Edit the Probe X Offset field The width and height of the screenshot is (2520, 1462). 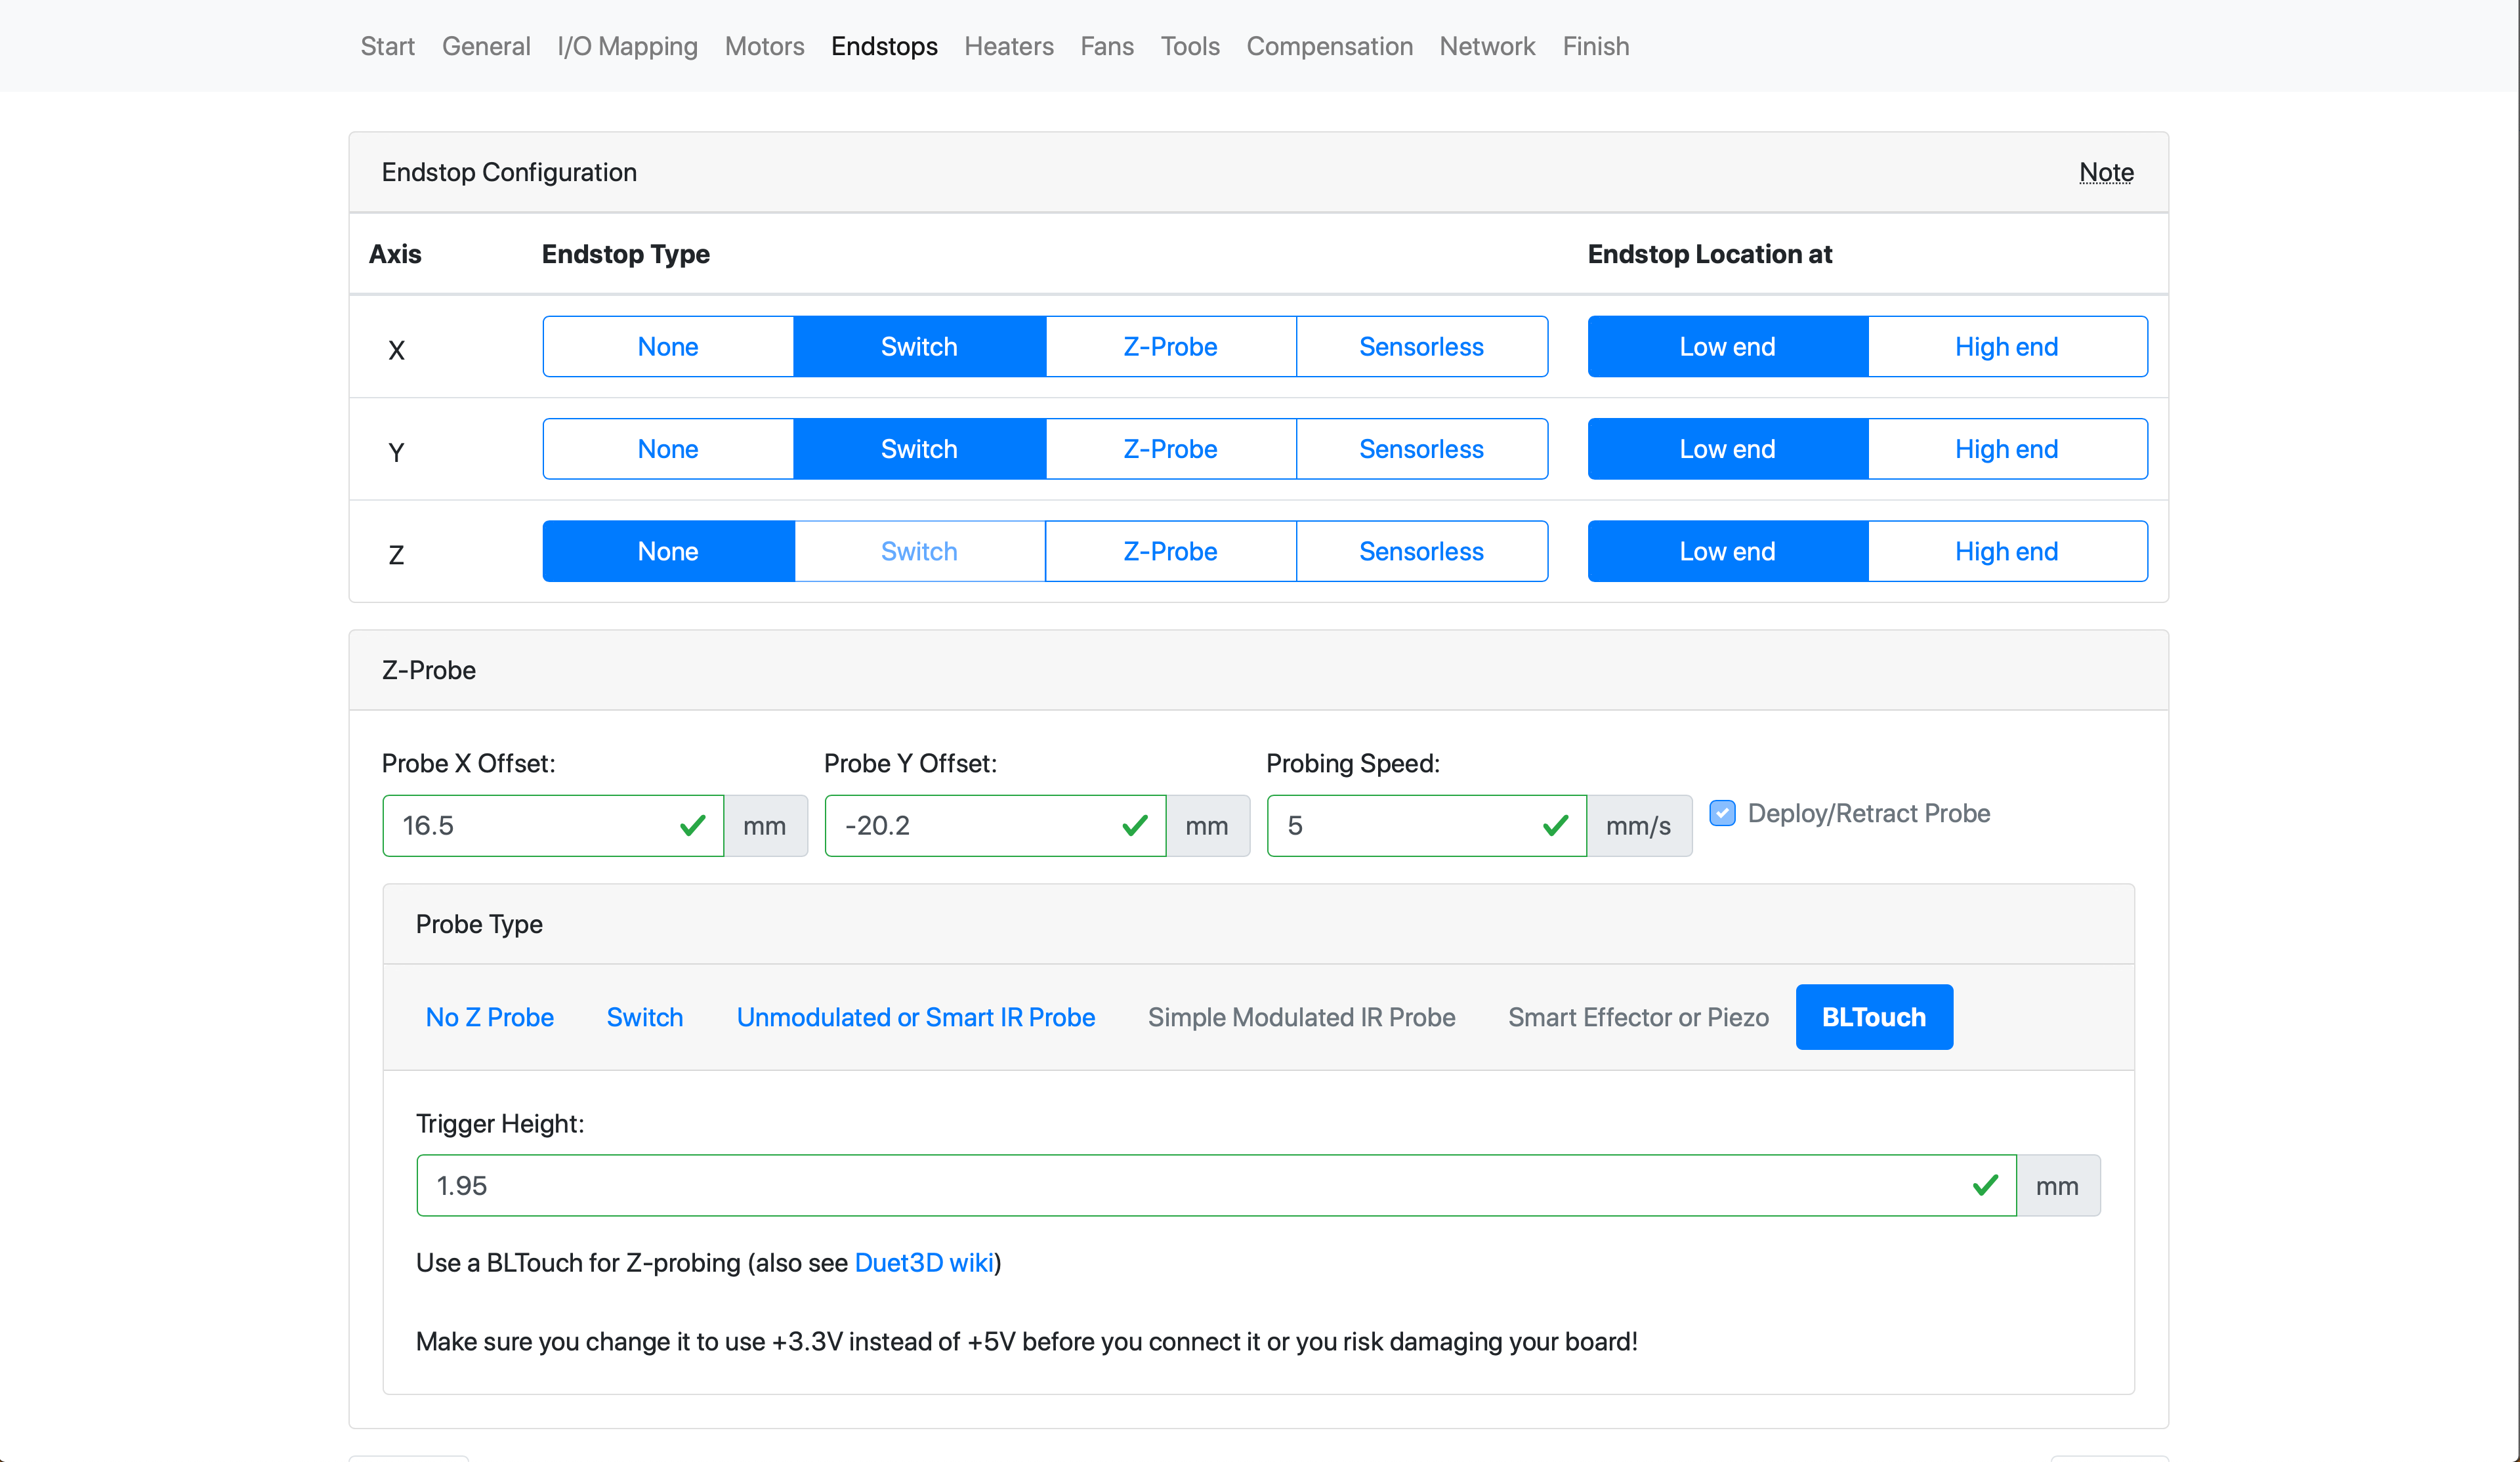tap(552, 826)
